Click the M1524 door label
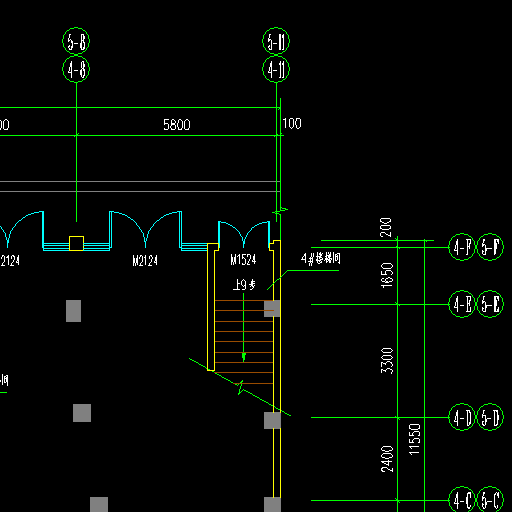This screenshot has height=512, width=512. point(243,260)
